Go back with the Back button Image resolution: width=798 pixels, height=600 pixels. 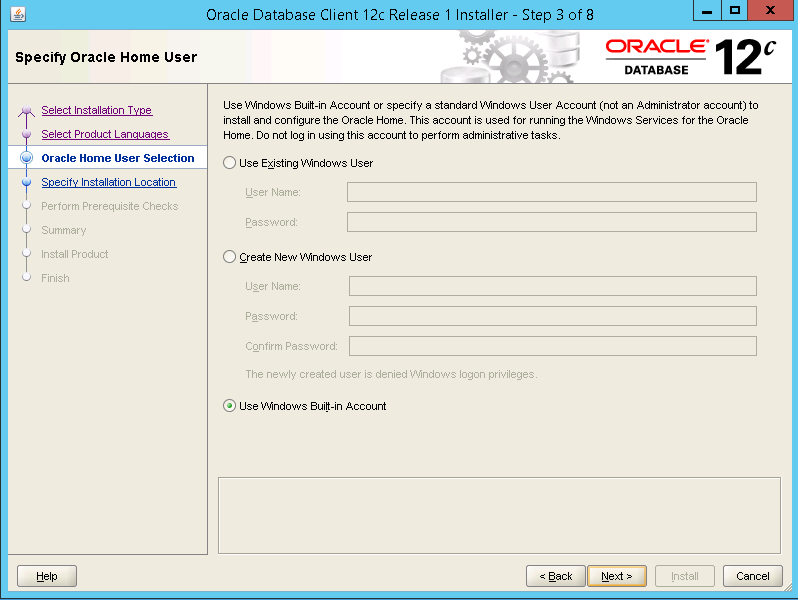click(x=556, y=576)
